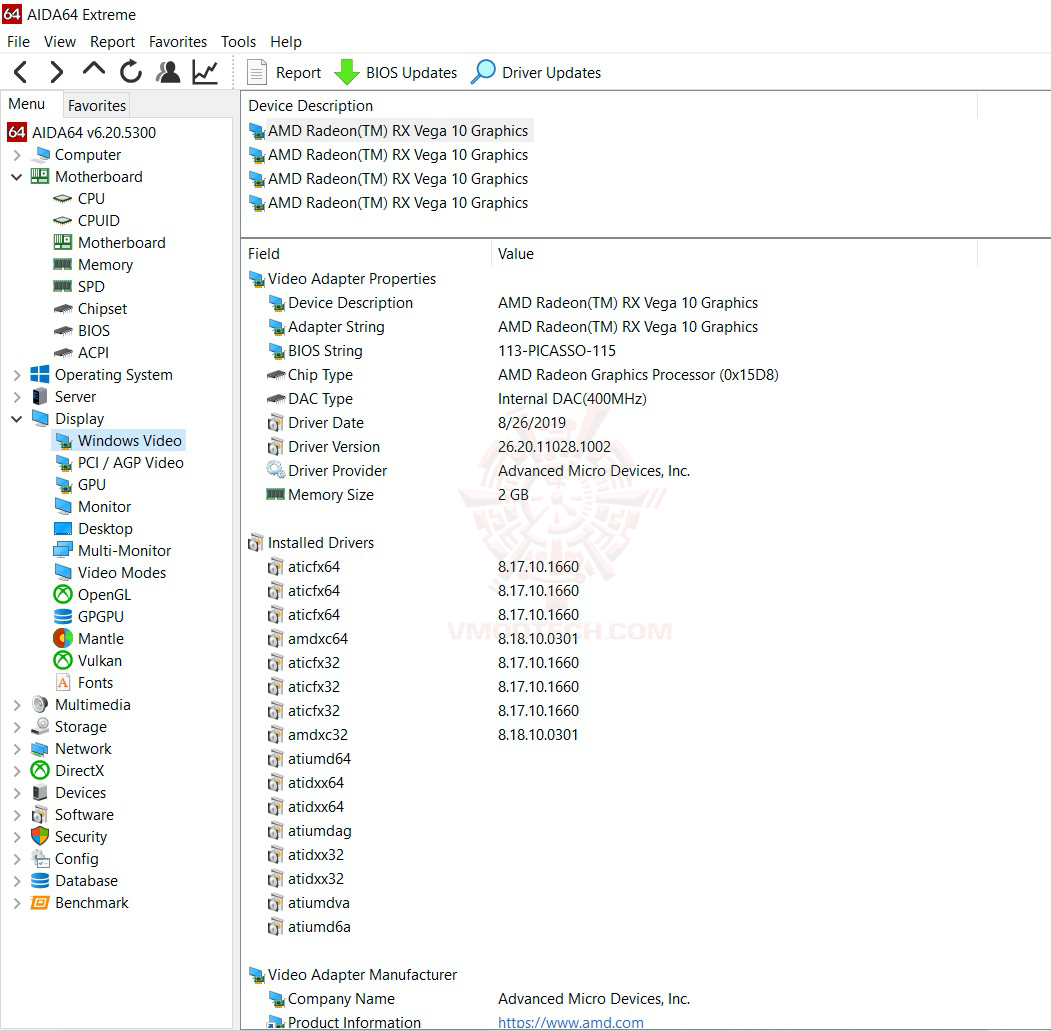This screenshot has height=1031, width=1051.
Task: Switch to the Favorites tab
Action: click(97, 105)
